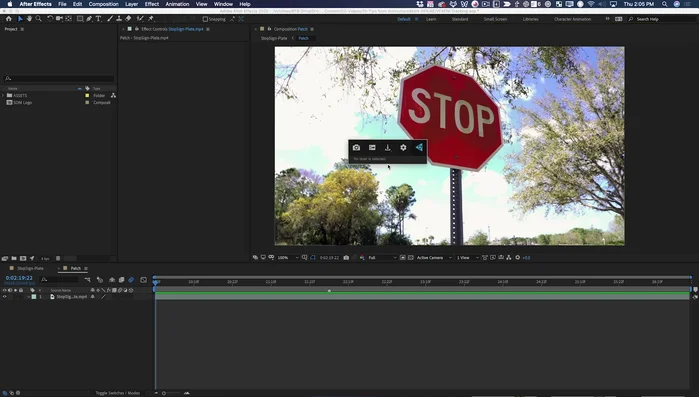Click the label color swatch of StopSign layer

(34, 297)
